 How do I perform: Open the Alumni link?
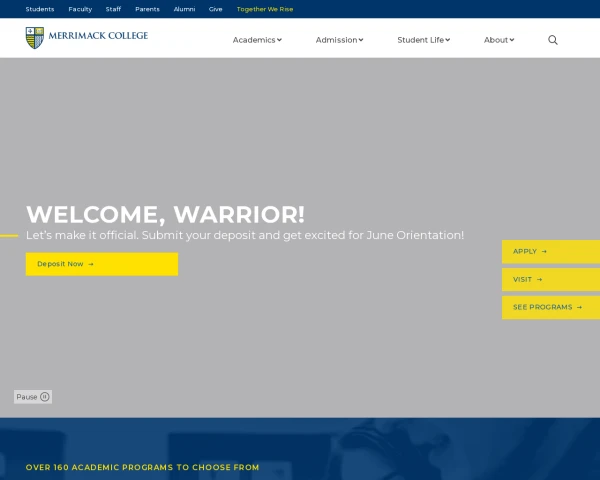pos(184,9)
